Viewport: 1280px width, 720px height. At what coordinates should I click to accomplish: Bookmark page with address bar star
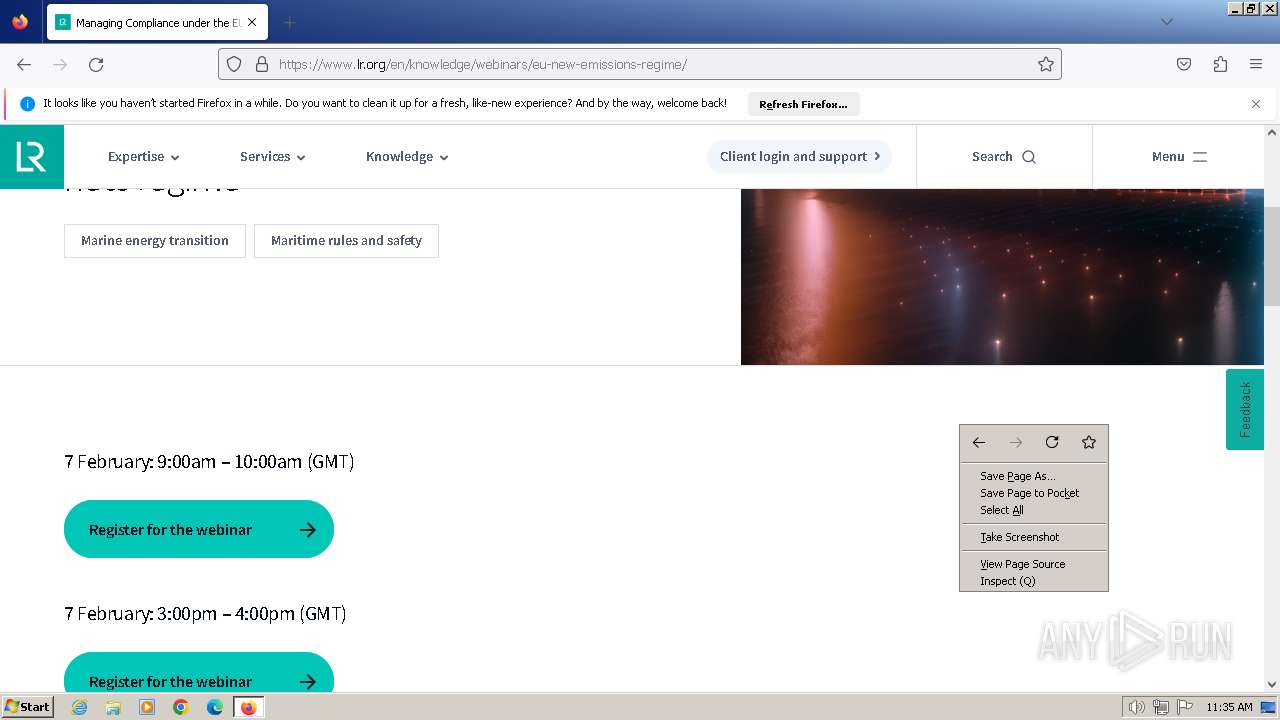pyautogui.click(x=1046, y=64)
